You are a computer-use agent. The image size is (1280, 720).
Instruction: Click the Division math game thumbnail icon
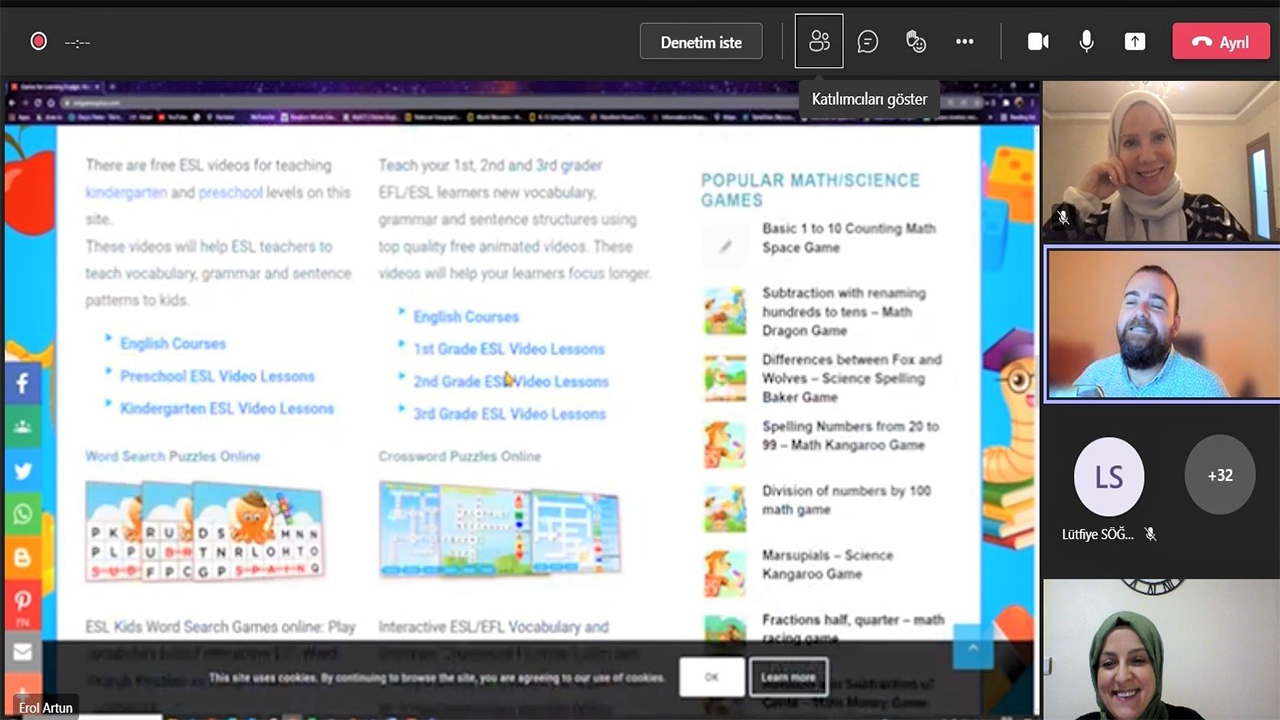[x=725, y=507]
